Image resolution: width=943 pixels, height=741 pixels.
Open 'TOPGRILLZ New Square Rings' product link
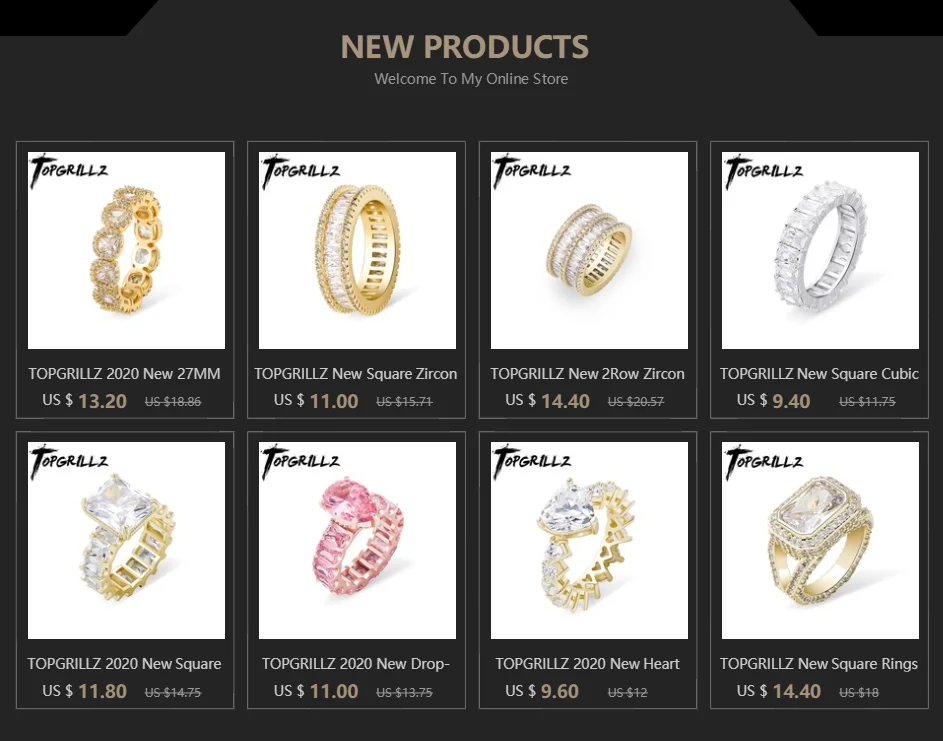[x=819, y=663]
